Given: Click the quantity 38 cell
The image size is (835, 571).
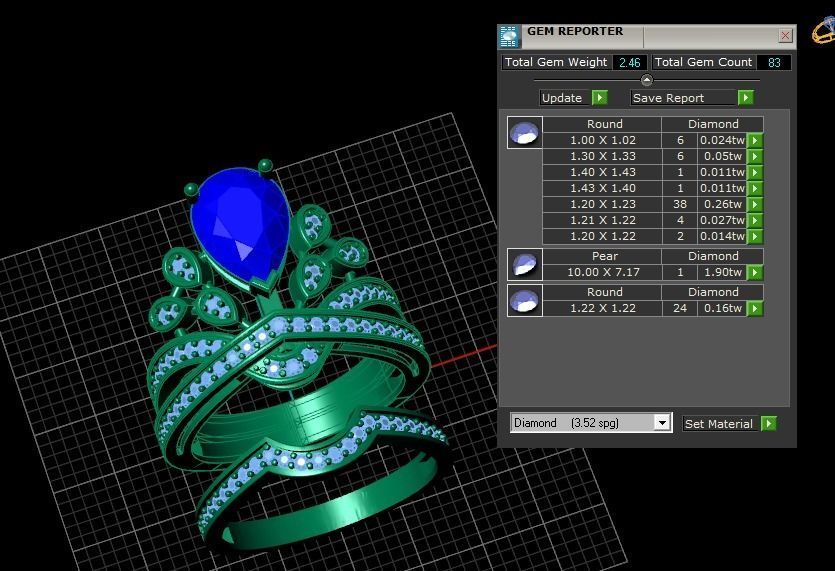Looking at the screenshot, I should tap(680, 204).
